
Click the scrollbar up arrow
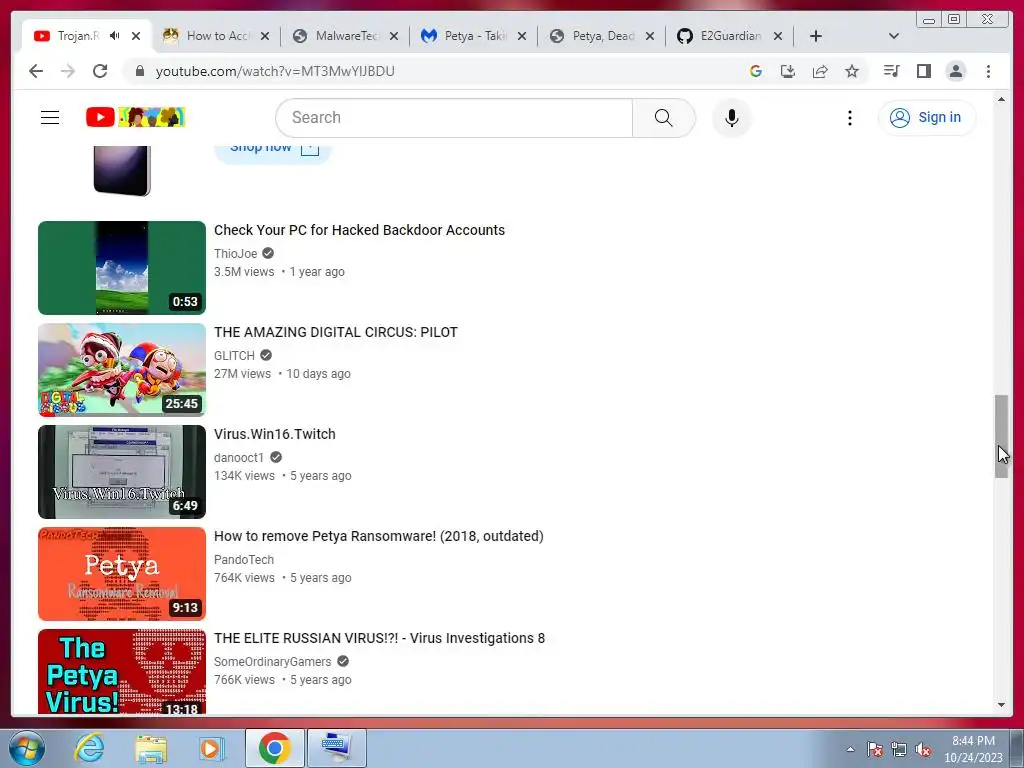[x=1001, y=99]
